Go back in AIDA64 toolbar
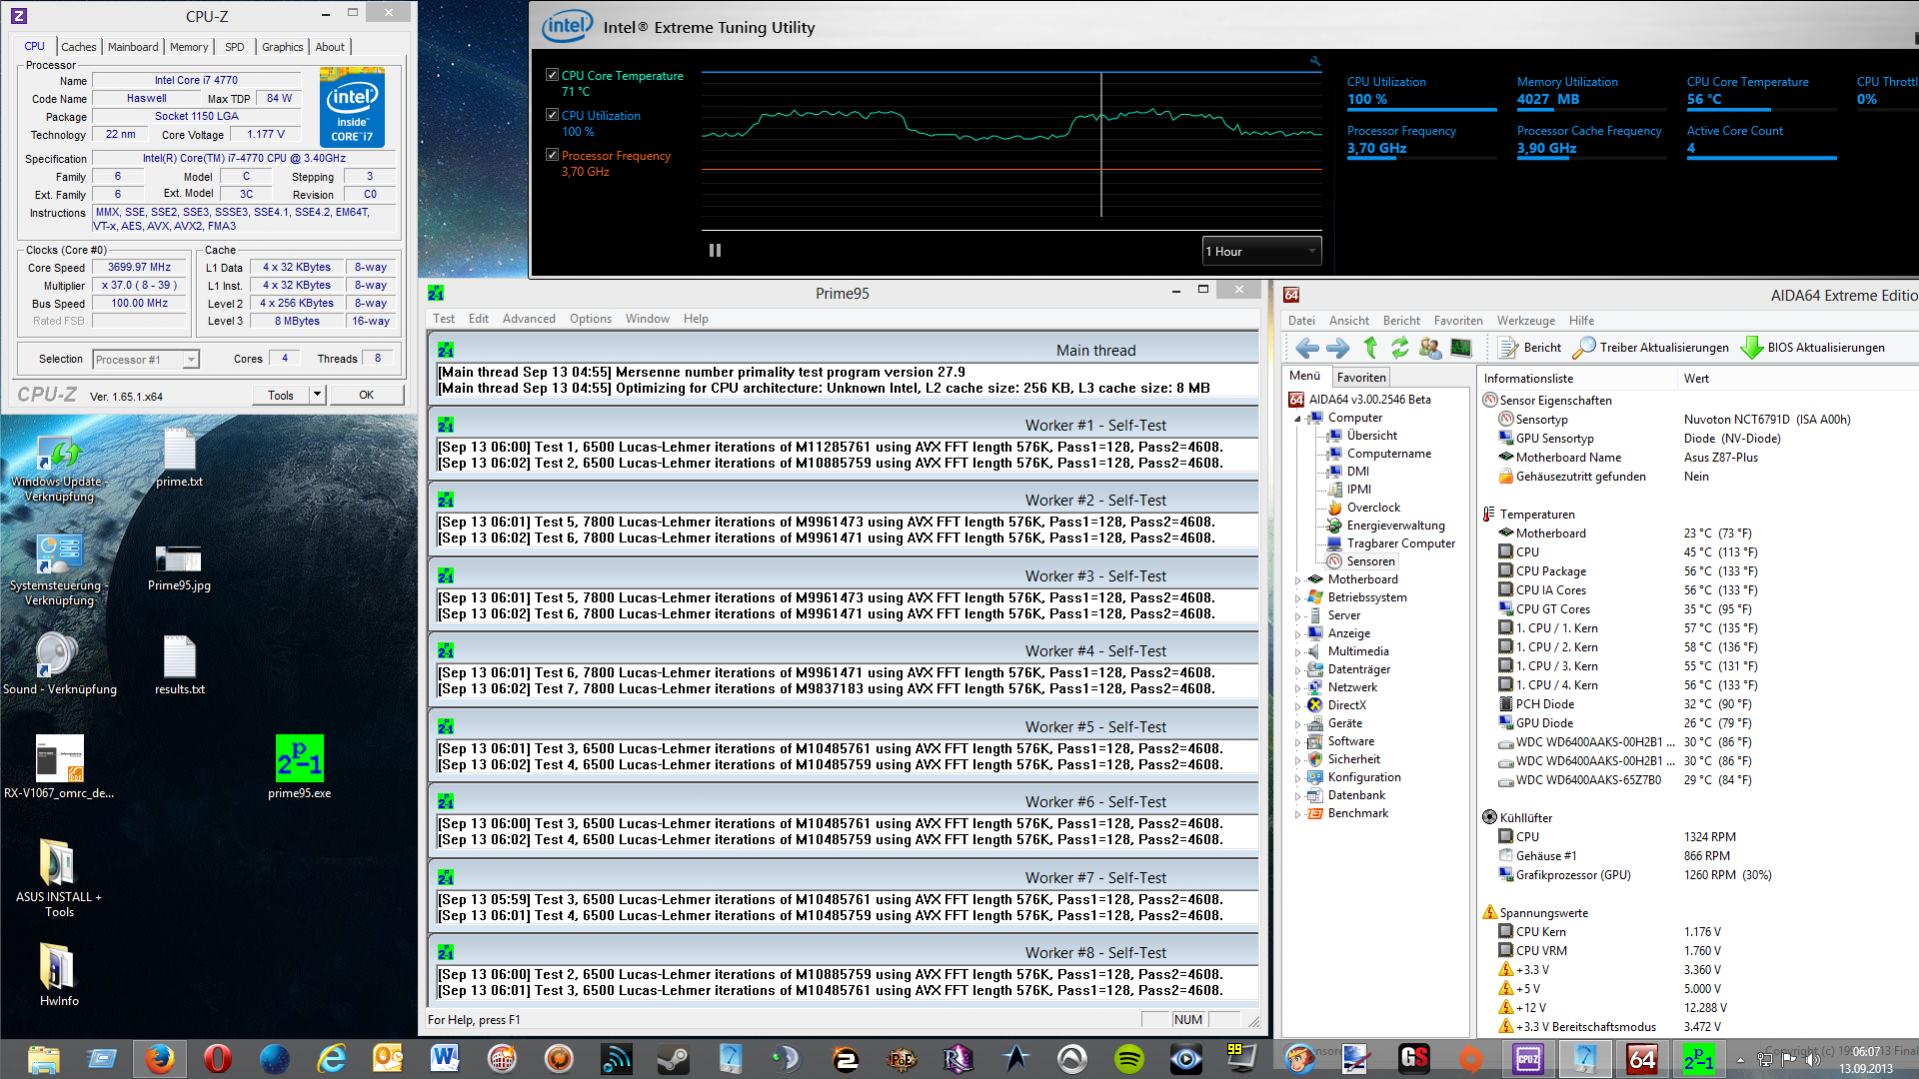This screenshot has height=1079, width=1919. [1306, 348]
